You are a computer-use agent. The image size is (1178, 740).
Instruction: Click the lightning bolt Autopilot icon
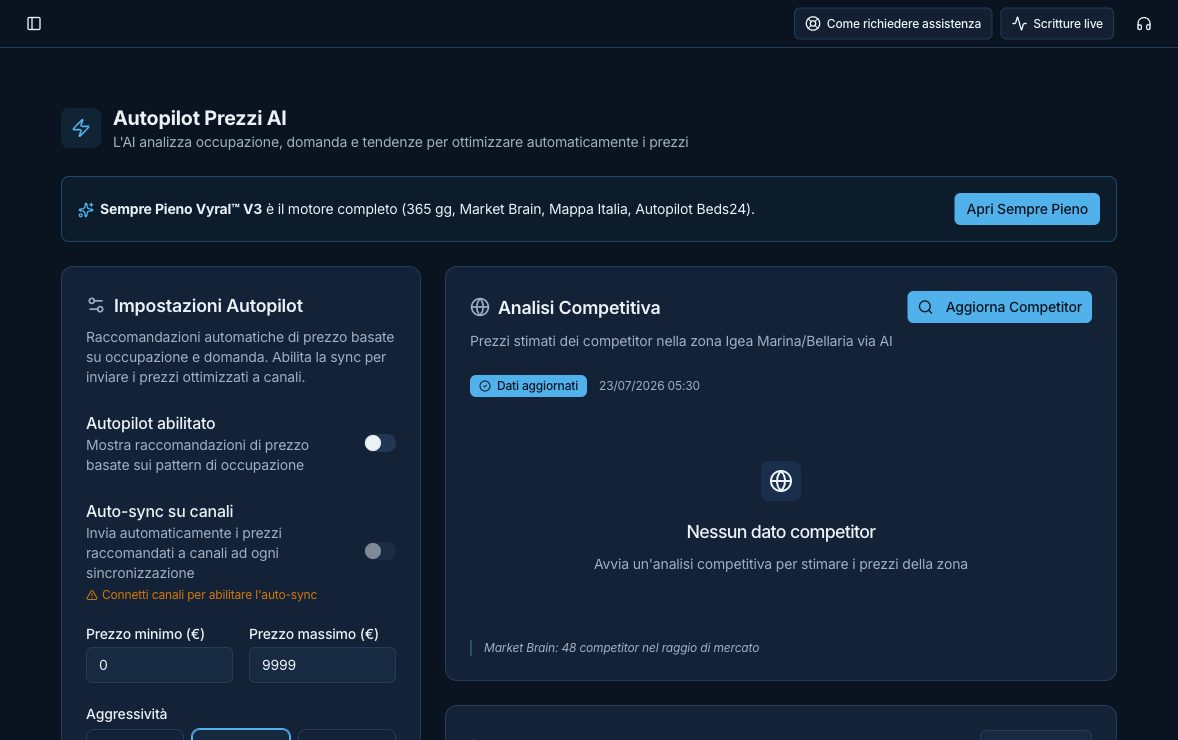coord(81,128)
